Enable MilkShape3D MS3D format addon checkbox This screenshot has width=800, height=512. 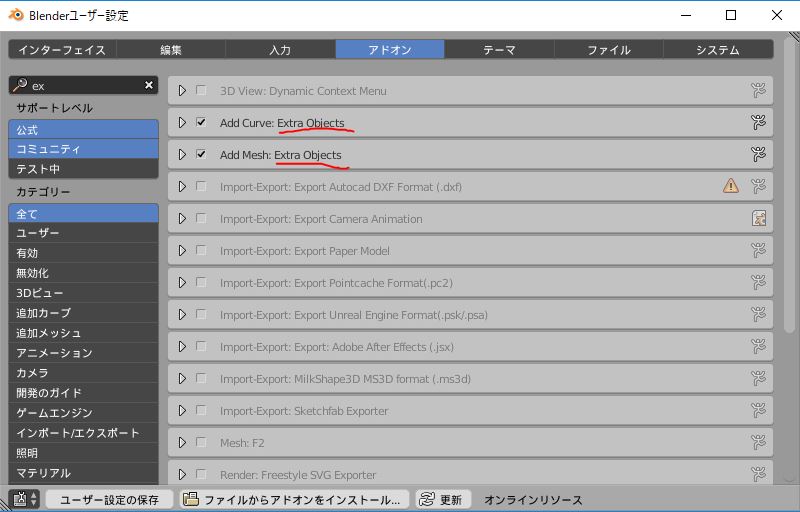coord(201,378)
